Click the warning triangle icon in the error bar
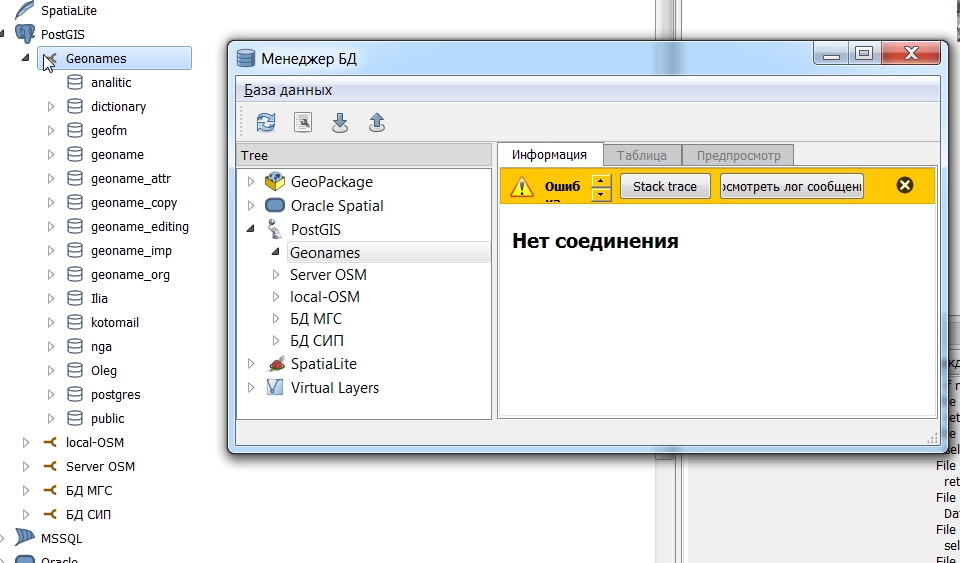This screenshot has width=960, height=563. coord(522,185)
